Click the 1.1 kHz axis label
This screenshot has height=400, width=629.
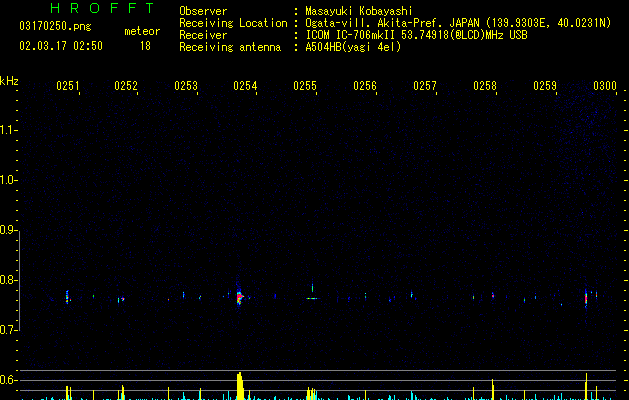(x=8, y=130)
